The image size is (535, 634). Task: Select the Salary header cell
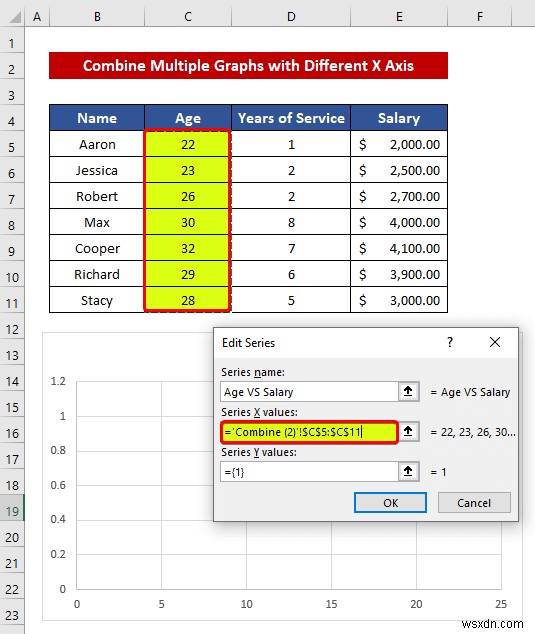[399, 118]
